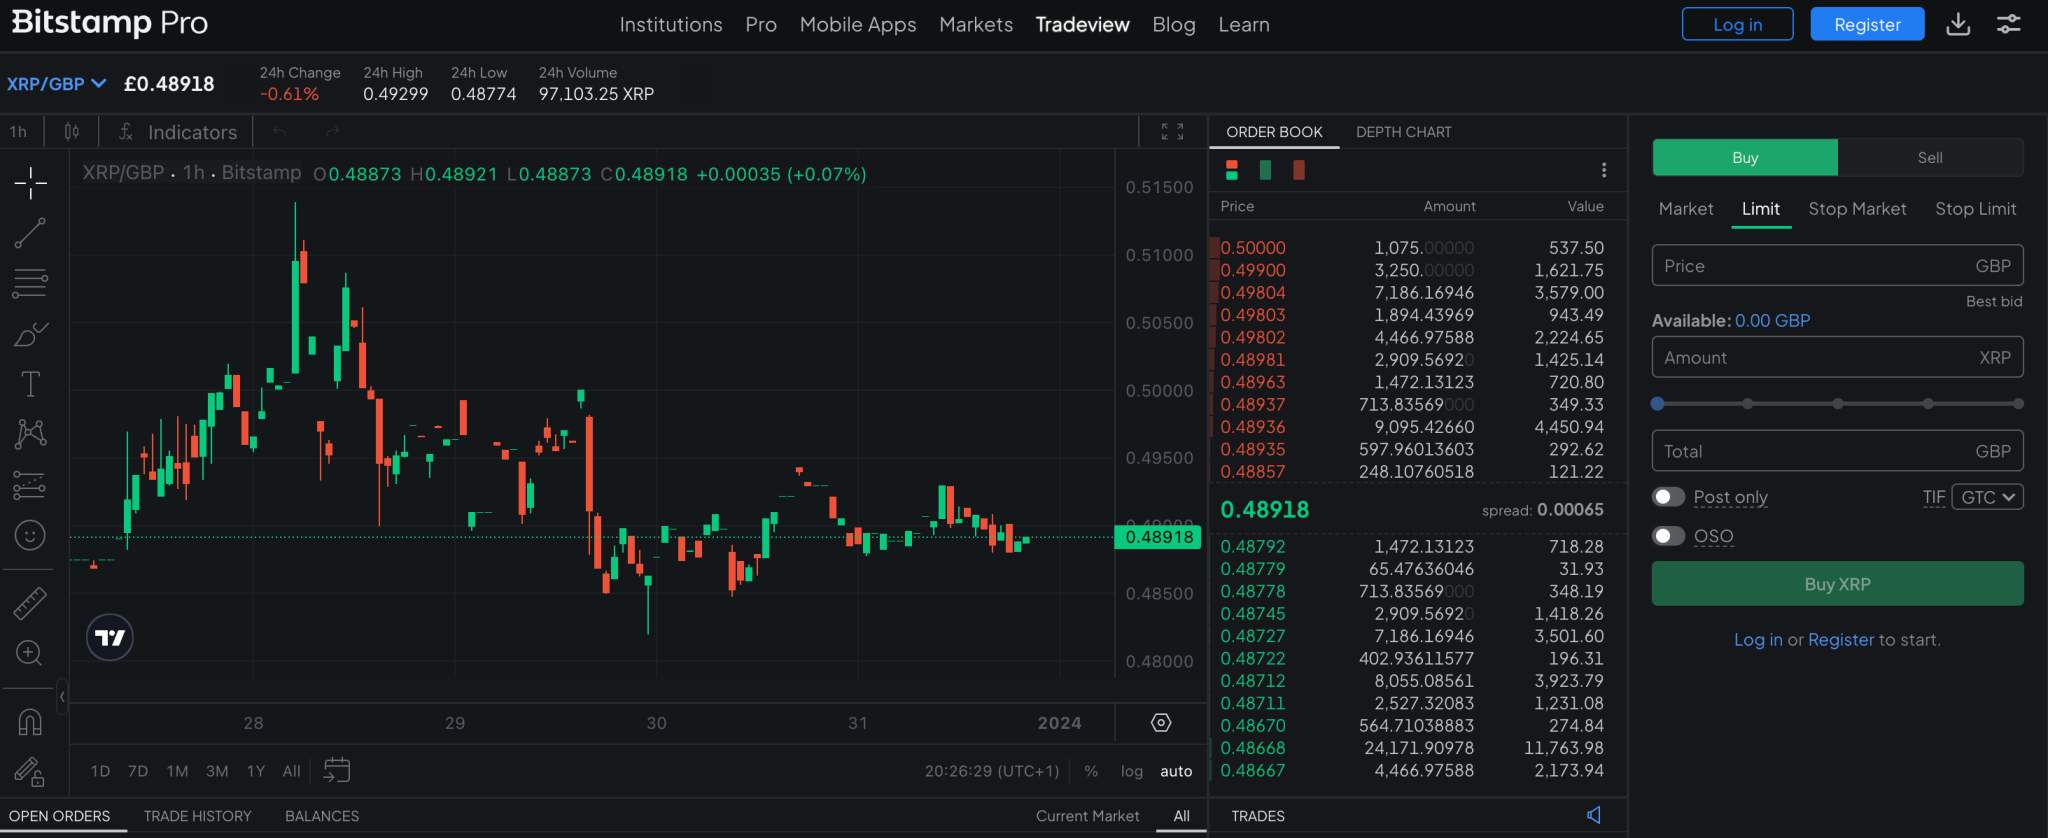The height and width of the screenshot is (838, 2048).
Task: Toggle magnet mode for drawings
Action: [30, 721]
